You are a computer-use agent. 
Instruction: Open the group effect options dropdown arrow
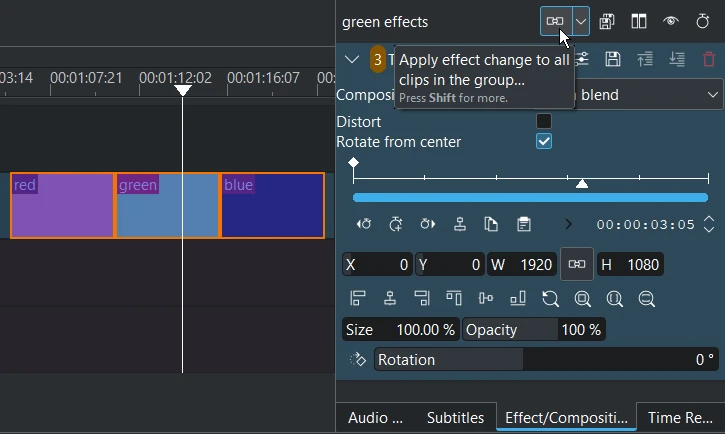(x=581, y=21)
